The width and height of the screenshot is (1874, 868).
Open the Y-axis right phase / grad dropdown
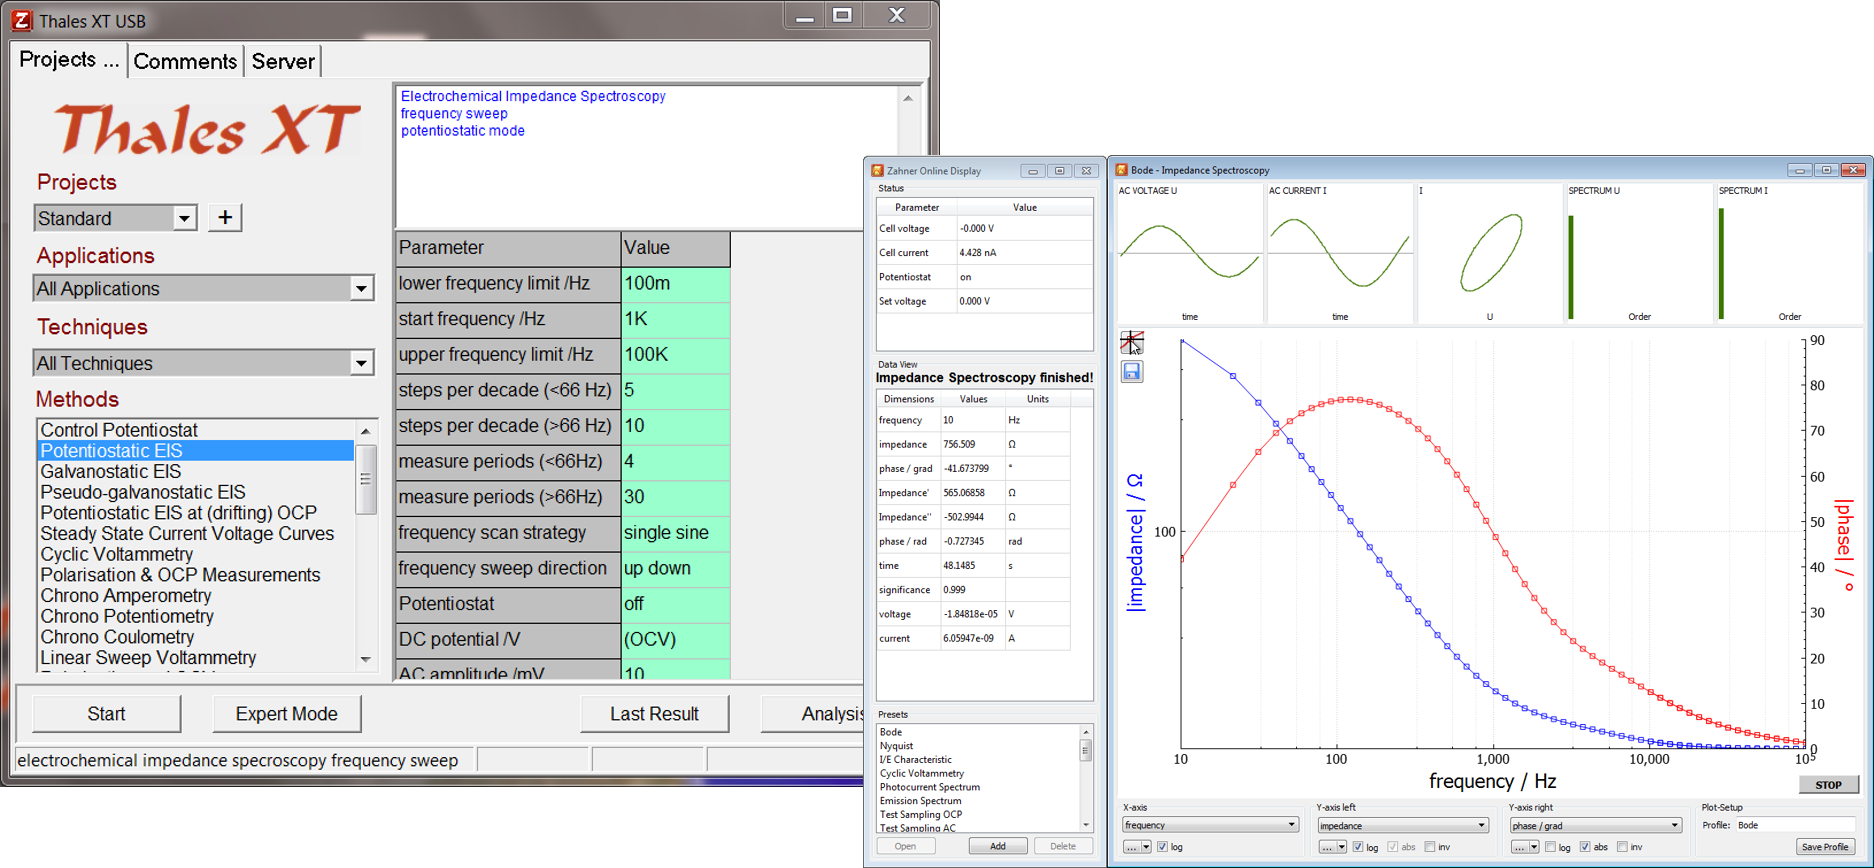click(1595, 825)
